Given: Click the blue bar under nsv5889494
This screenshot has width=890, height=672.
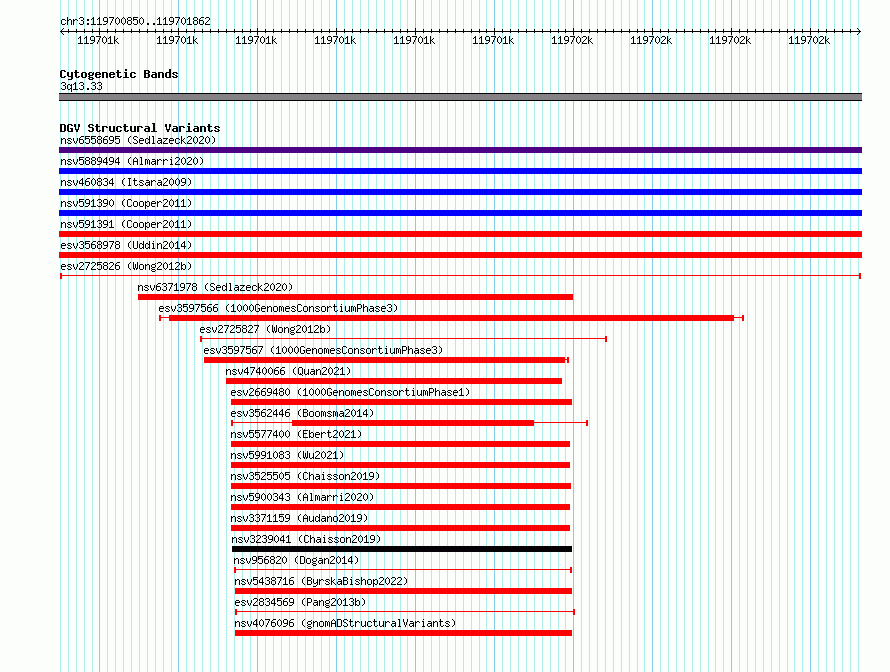Looking at the screenshot, I should tap(460, 171).
